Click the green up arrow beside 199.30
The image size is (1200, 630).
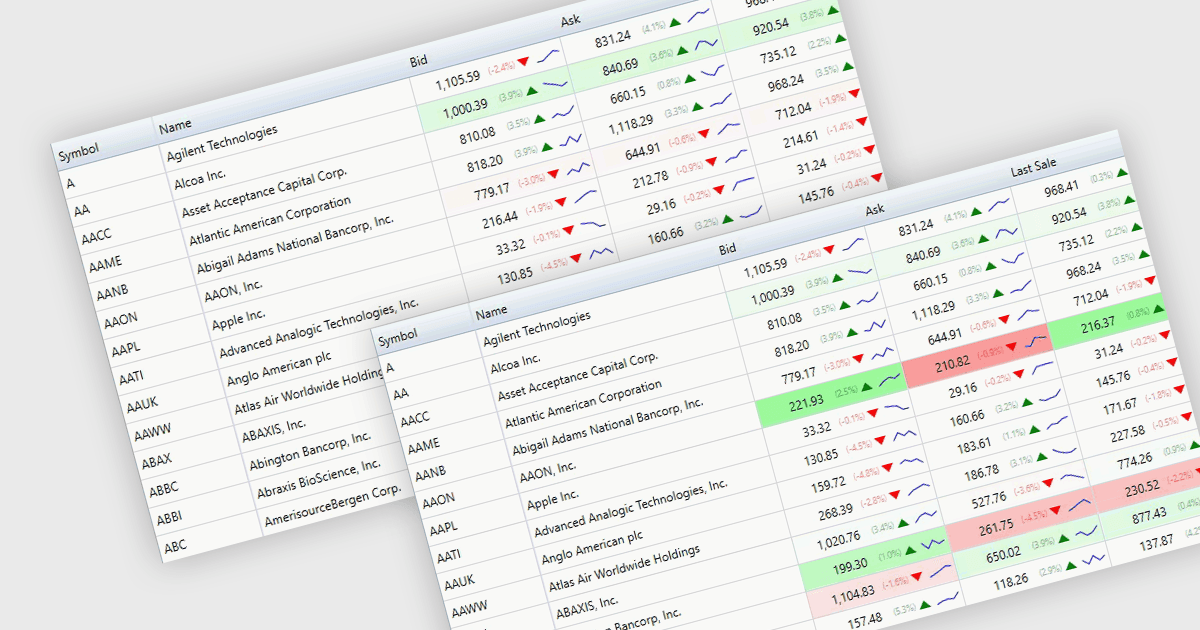tap(913, 549)
